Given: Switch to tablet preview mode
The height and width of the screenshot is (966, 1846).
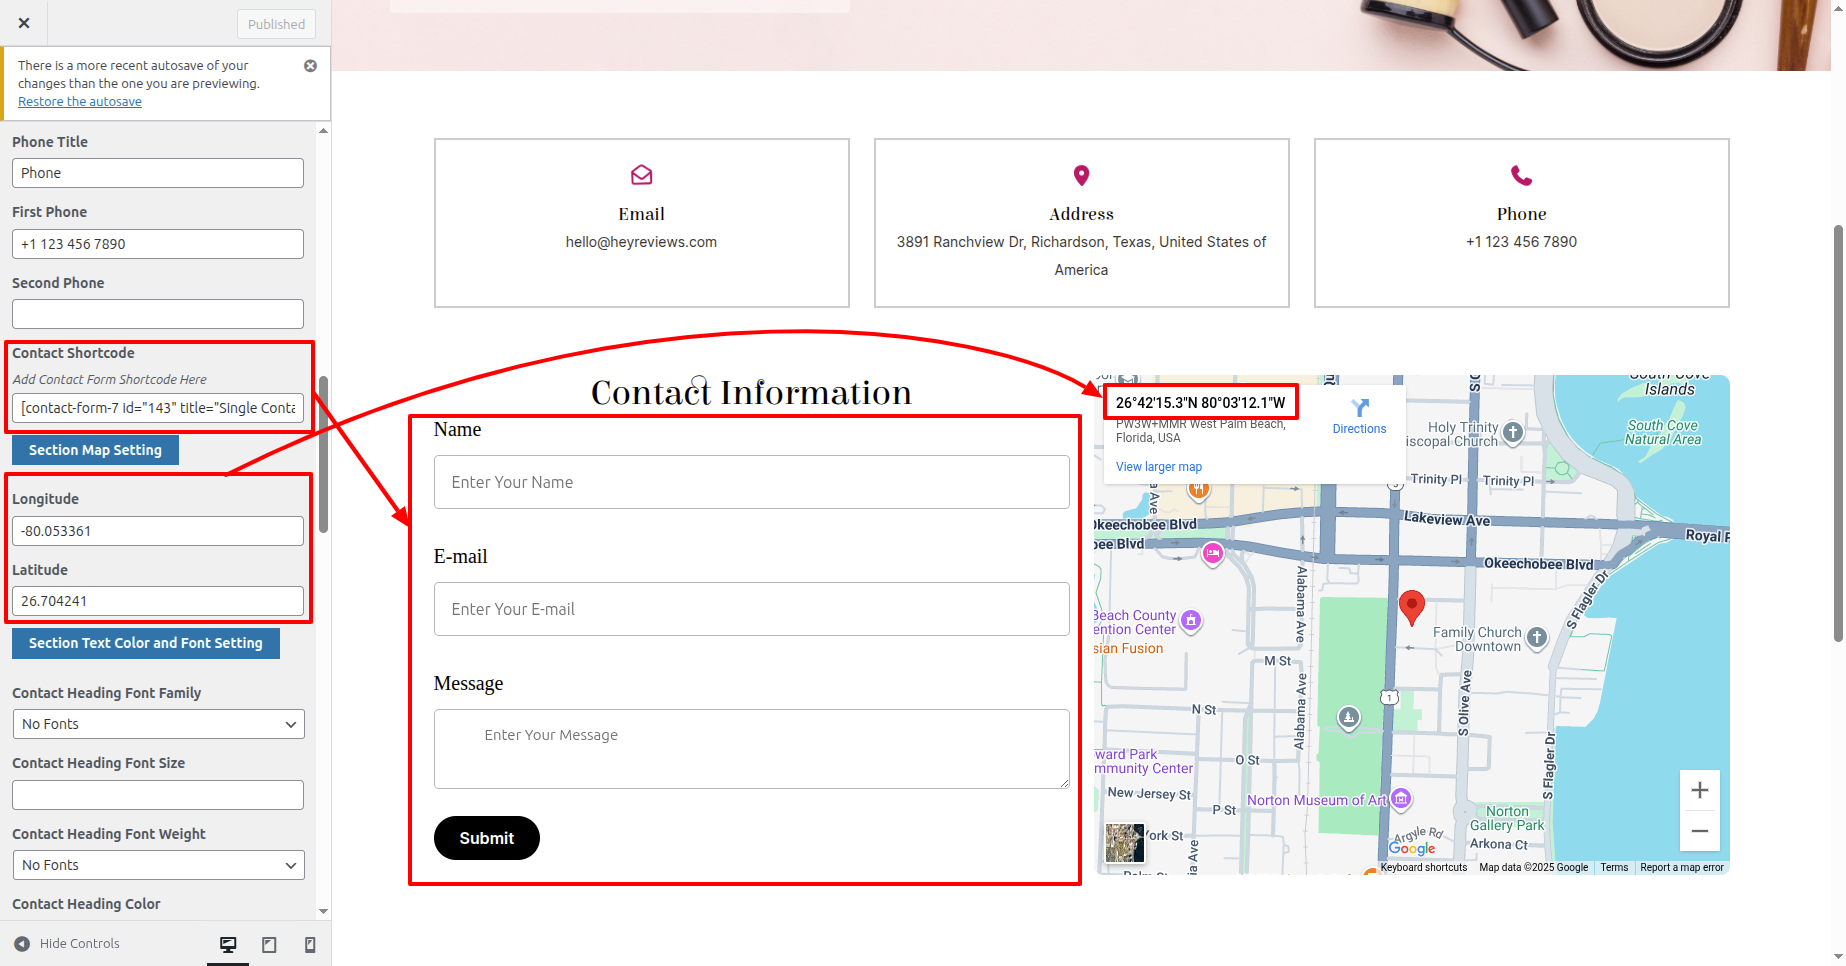Looking at the screenshot, I should (269, 945).
